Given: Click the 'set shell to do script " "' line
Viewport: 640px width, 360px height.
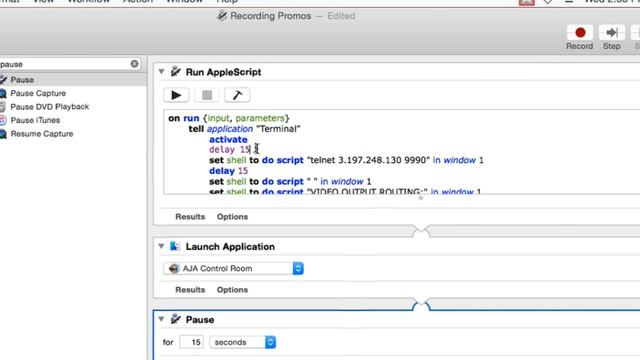Looking at the screenshot, I should 290,182.
